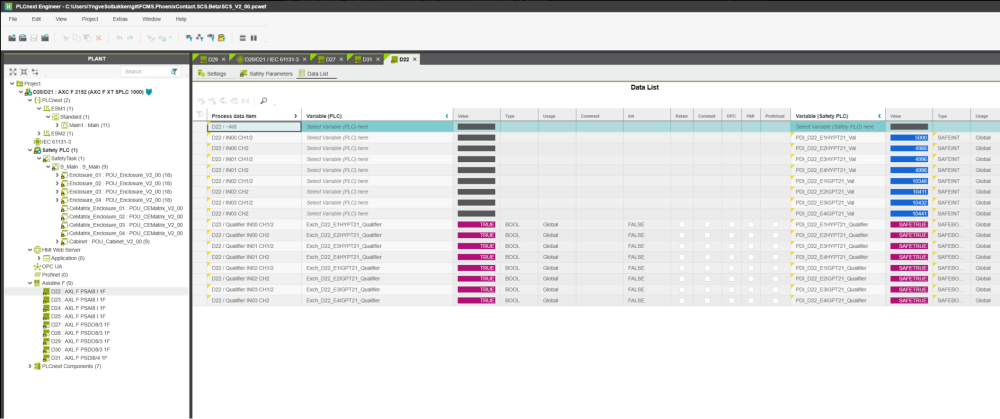Click the red Delete X toolbar icon
The height and width of the screenshot is (419, 1000).
click(98, 38)
